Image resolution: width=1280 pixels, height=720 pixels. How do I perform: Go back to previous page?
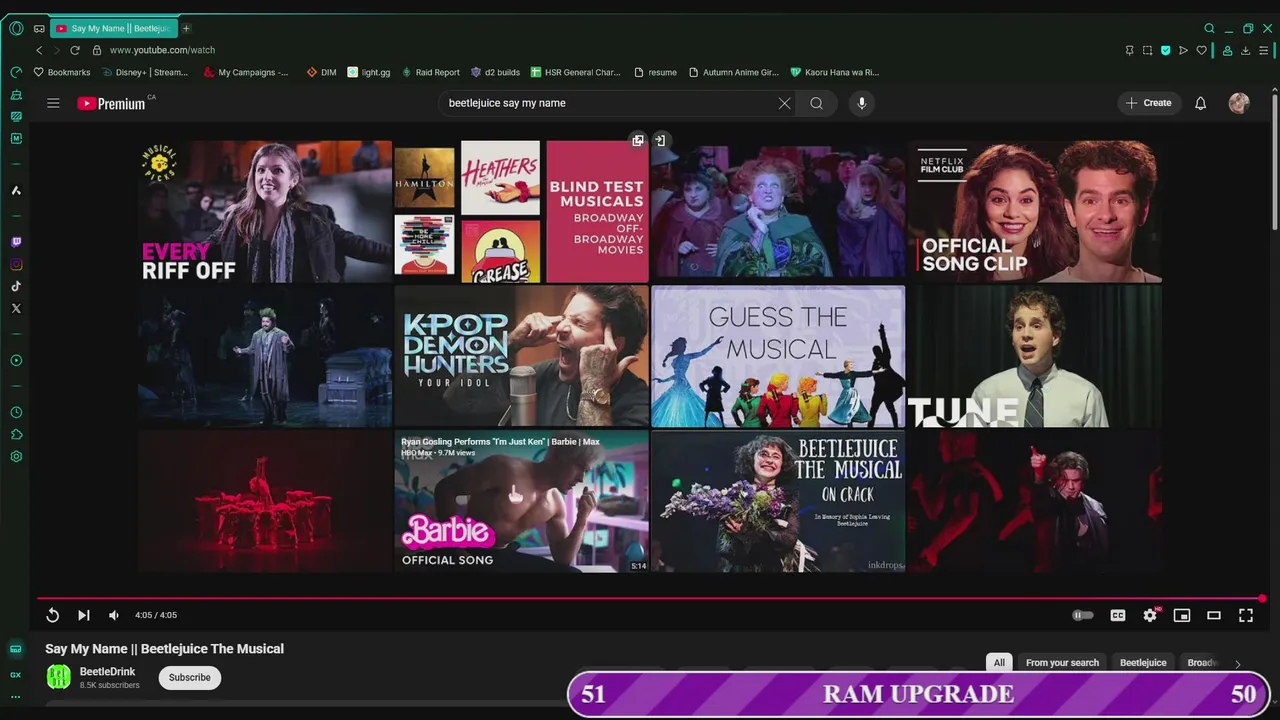(x=39, y=50)
